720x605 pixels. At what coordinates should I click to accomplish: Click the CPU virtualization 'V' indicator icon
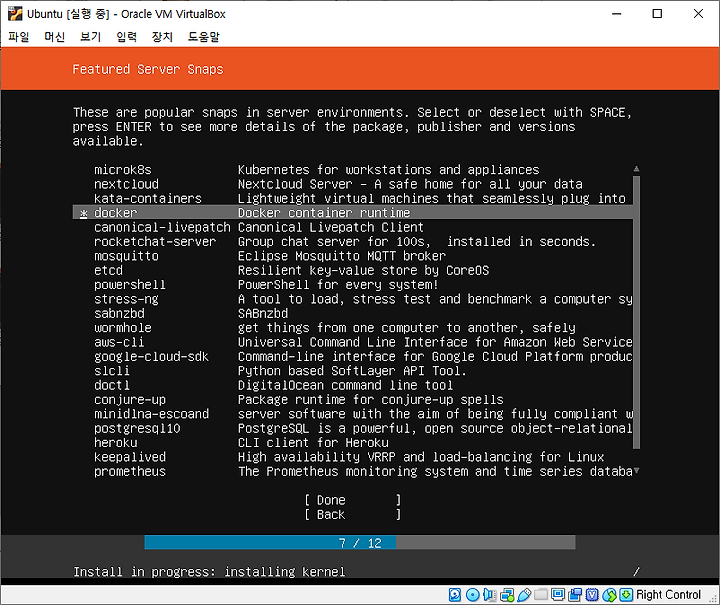592,594
